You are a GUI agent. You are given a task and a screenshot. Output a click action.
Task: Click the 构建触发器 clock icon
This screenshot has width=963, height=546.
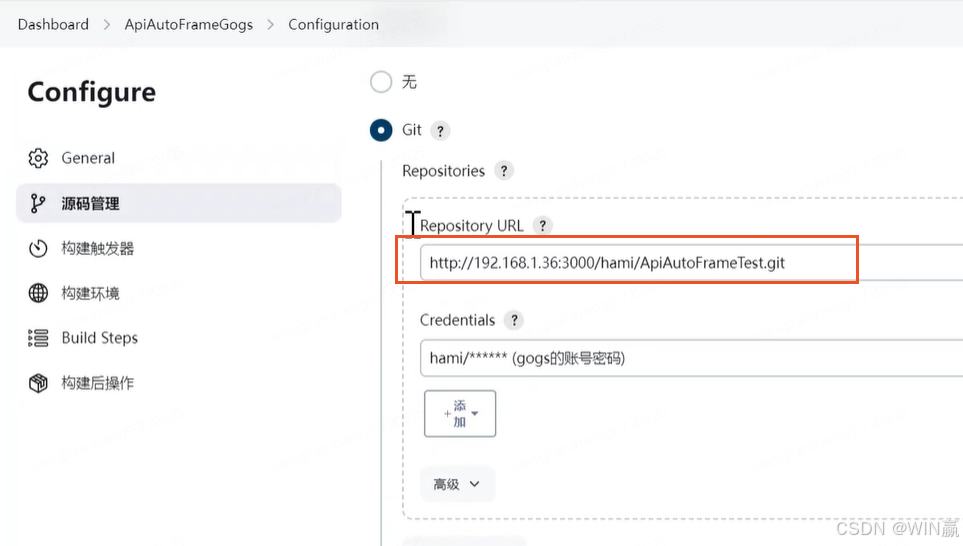38,248
